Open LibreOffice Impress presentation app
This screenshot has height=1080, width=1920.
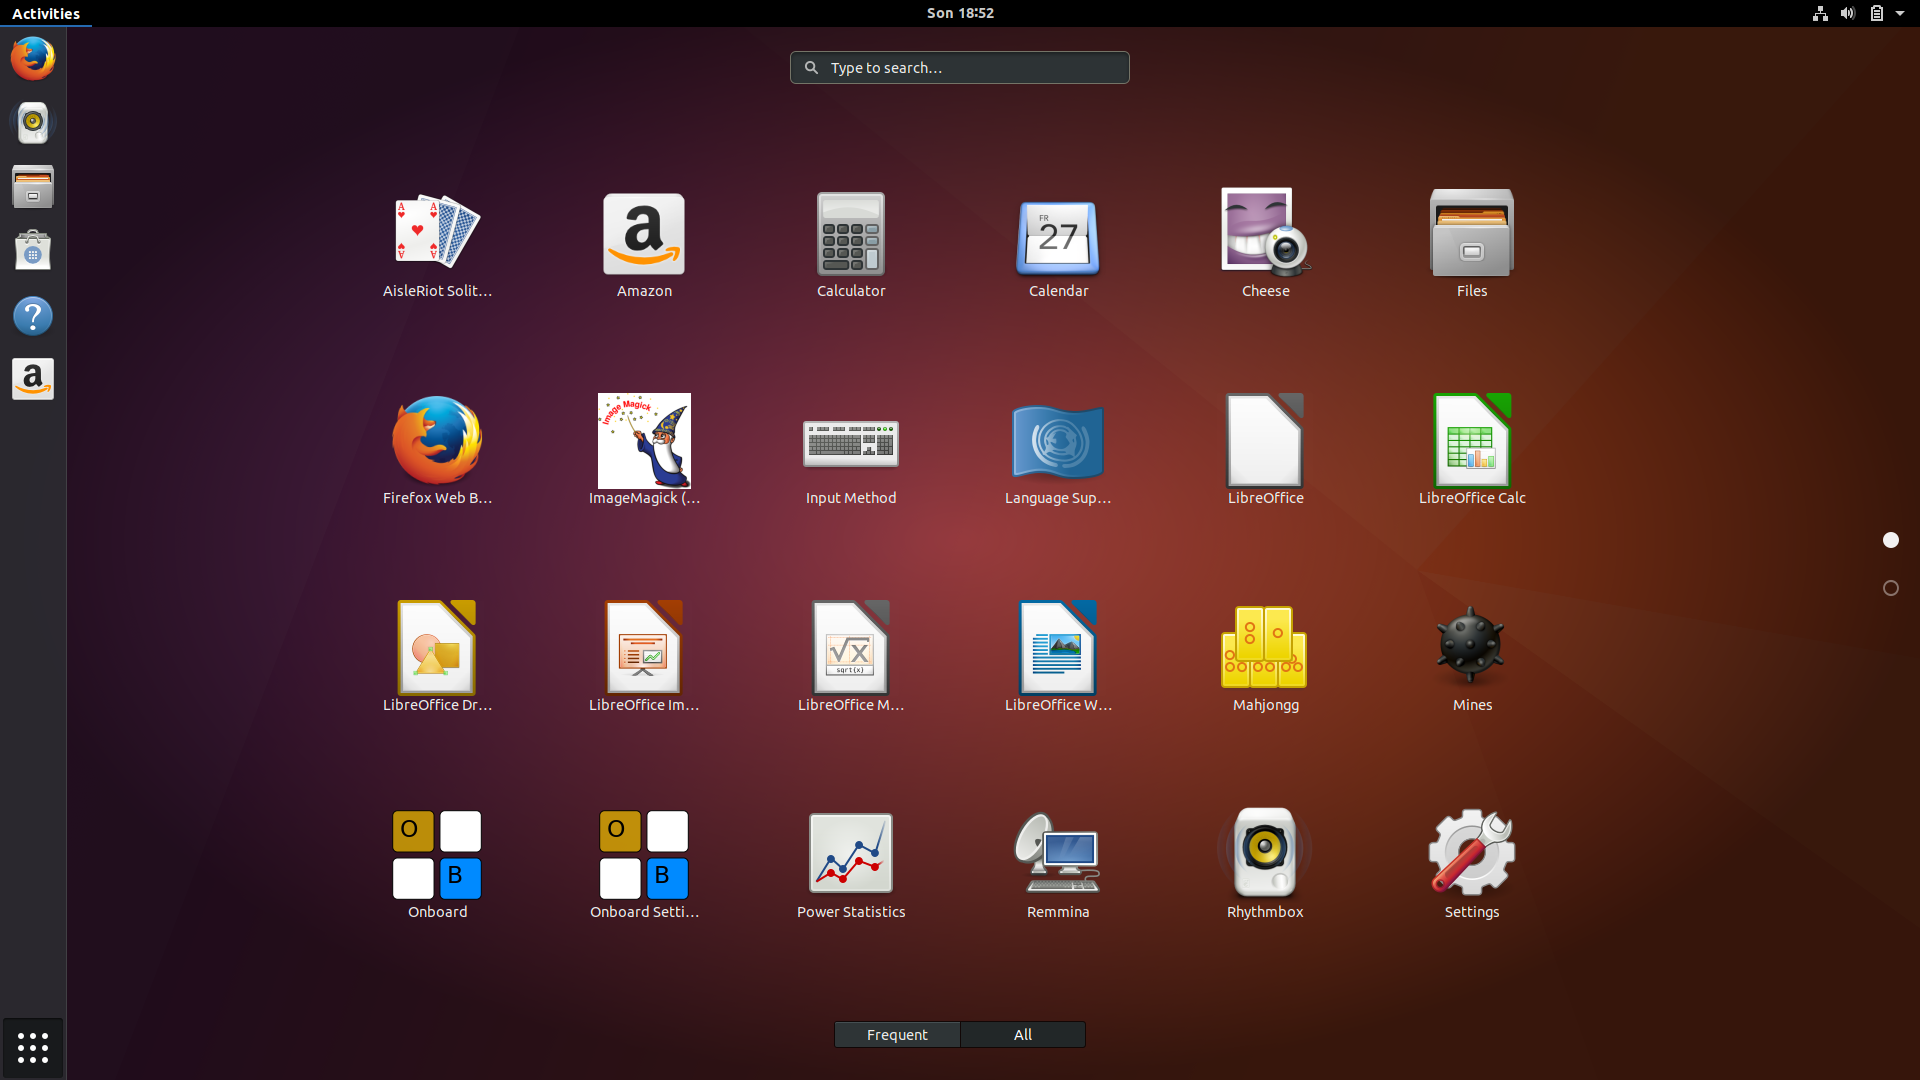point(644,648)
